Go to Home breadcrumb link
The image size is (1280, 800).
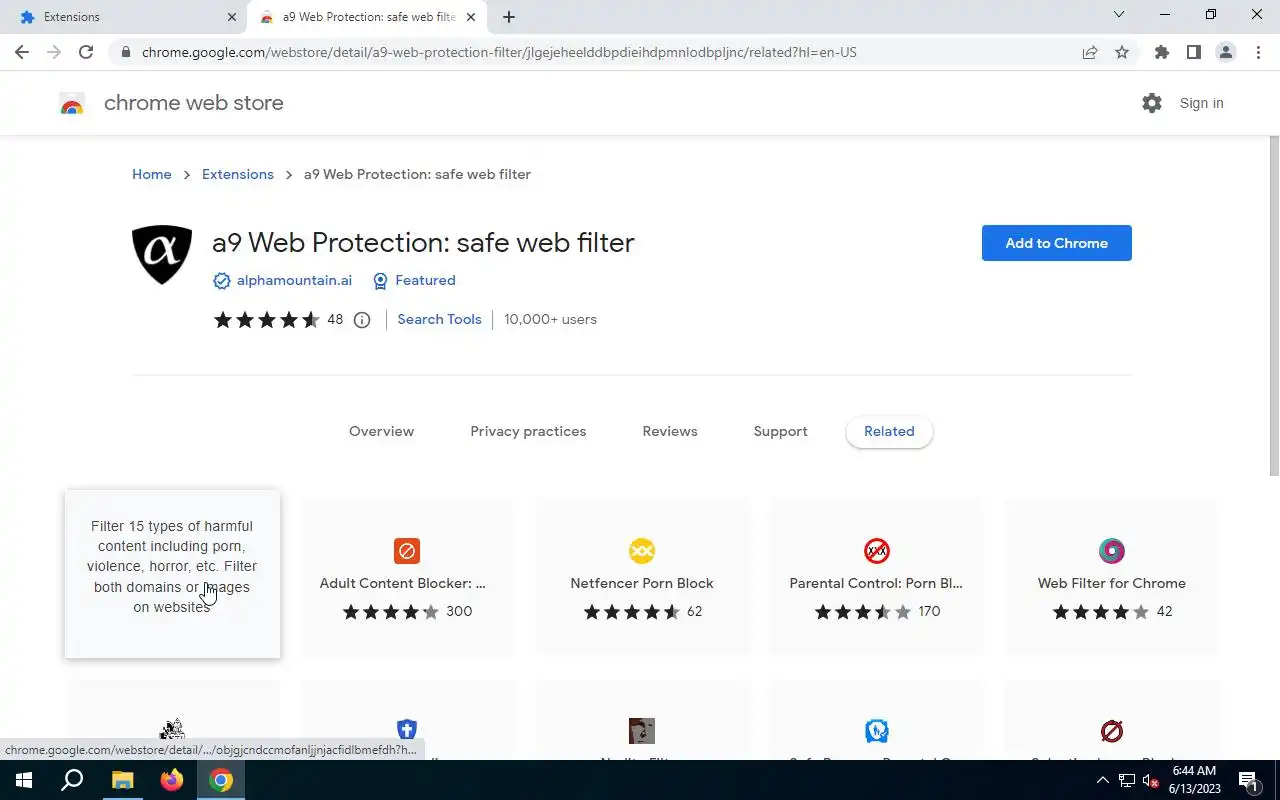click(x=152, y=174)
